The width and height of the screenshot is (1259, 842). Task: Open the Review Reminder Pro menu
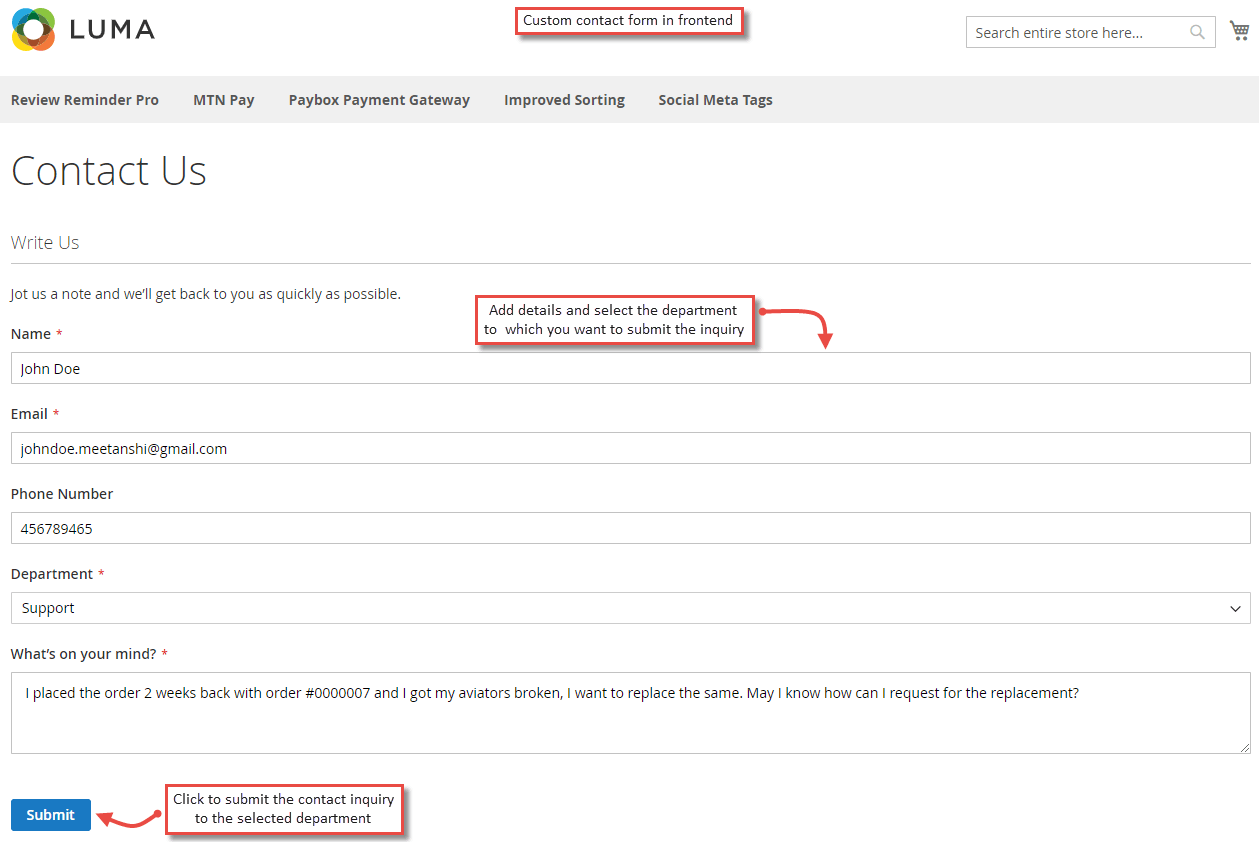[84, 99]
